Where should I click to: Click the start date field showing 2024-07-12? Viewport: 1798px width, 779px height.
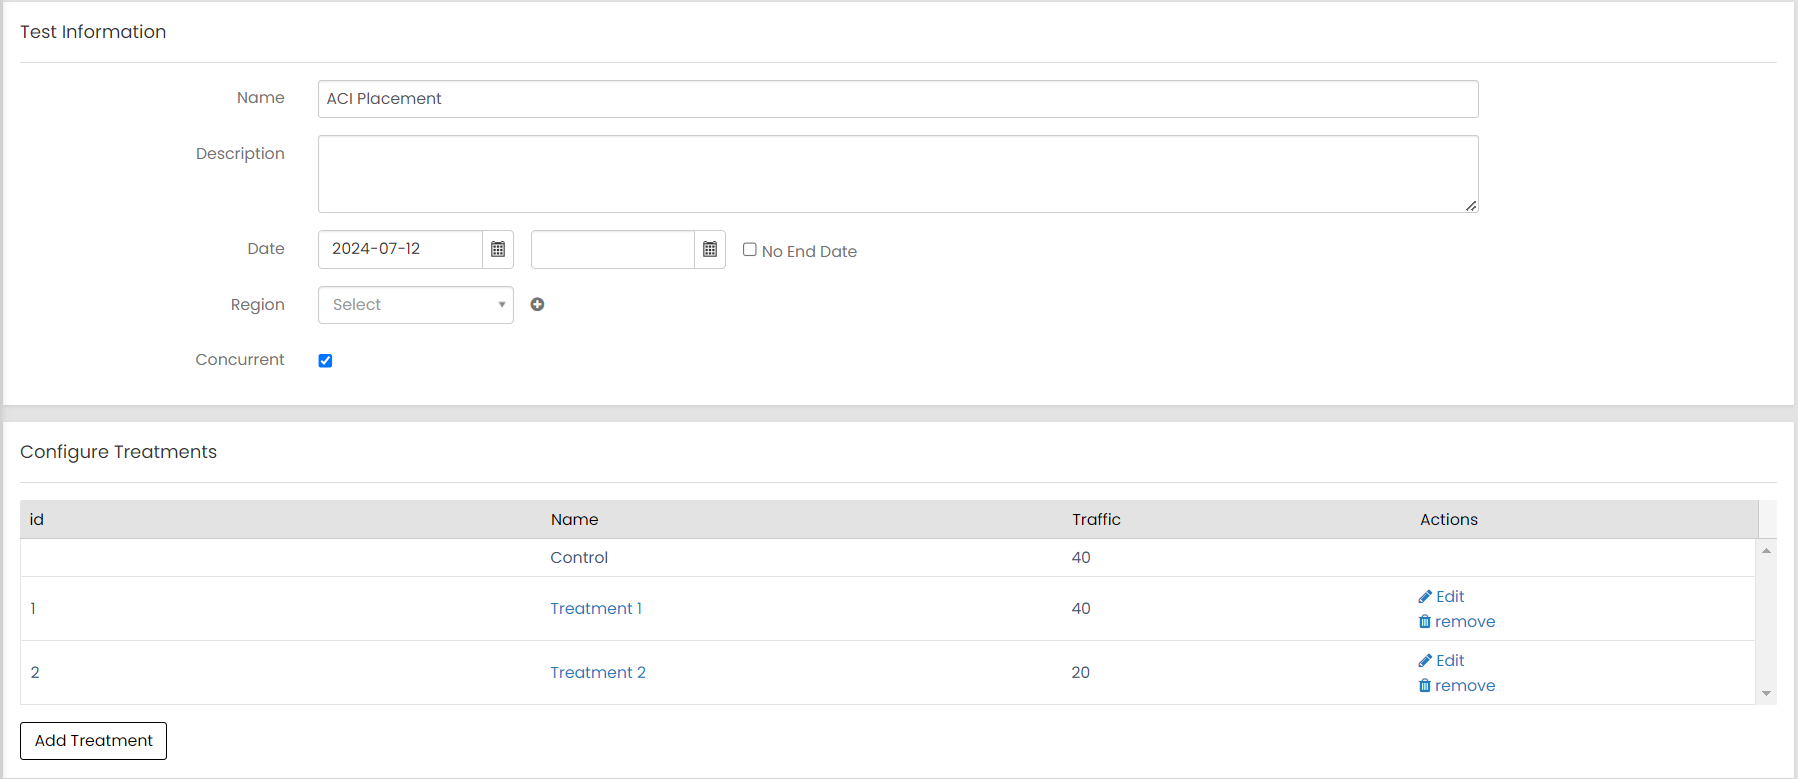point(400,249)
